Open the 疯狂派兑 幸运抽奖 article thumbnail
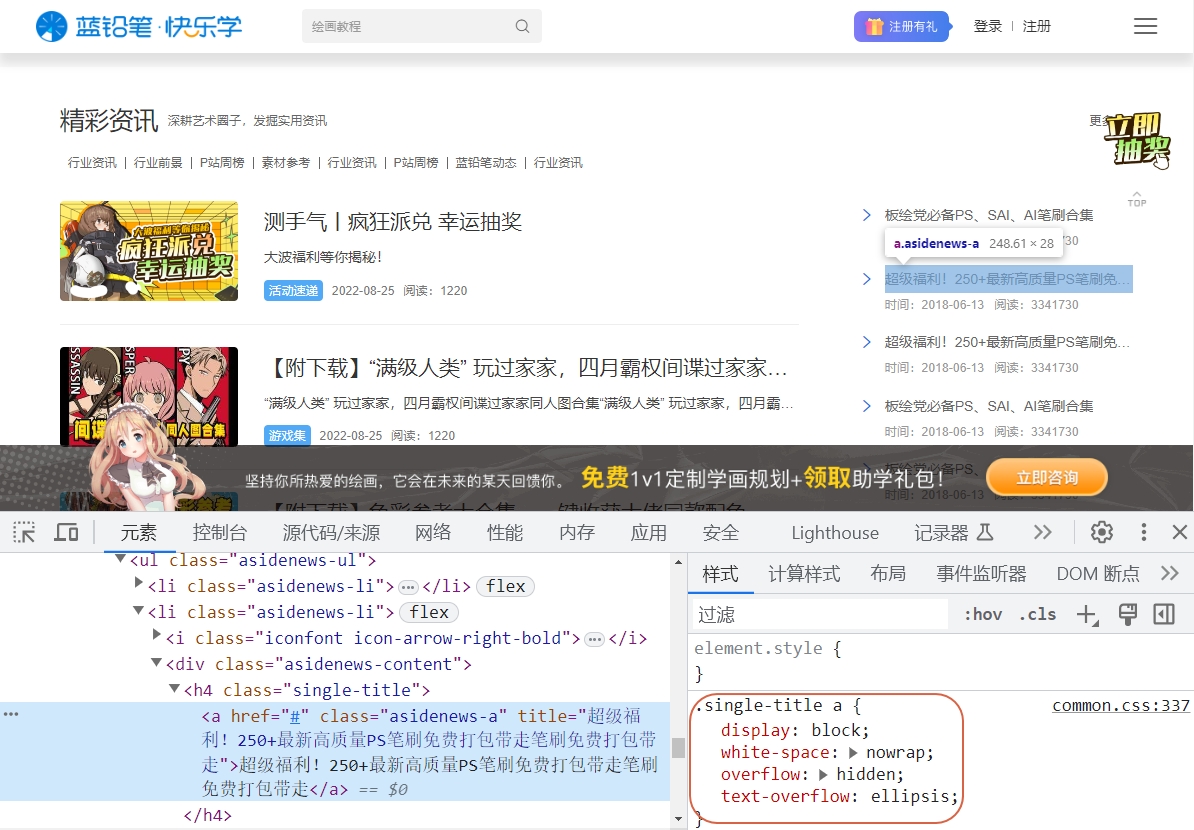The height and width of the screenshot is (830, 1194). click(x=149, y=251)
